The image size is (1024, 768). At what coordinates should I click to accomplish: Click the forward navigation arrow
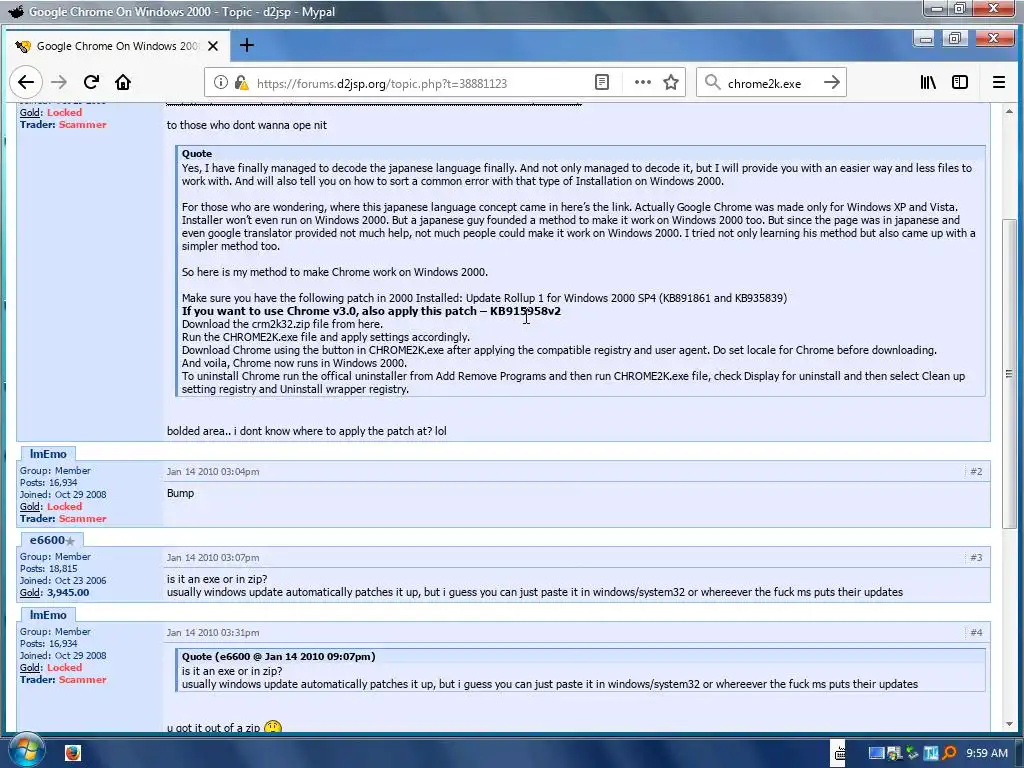pos(59,82)
